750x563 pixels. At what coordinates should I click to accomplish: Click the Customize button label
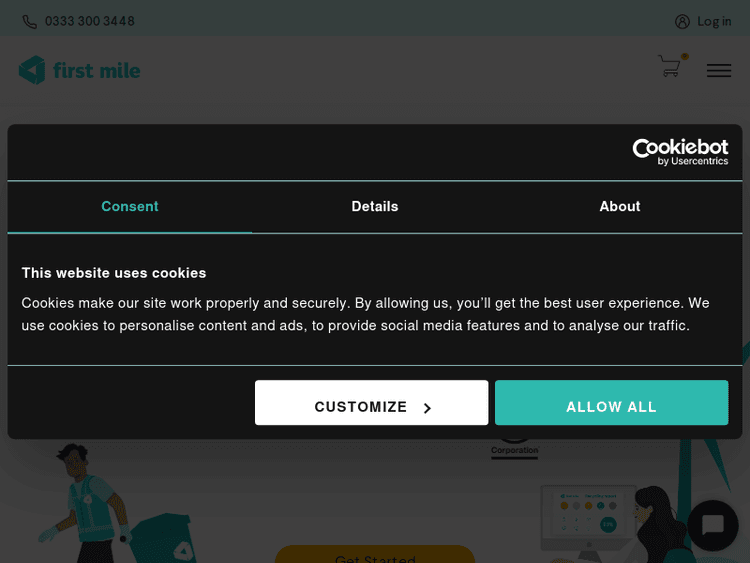(x=360, y=407)
